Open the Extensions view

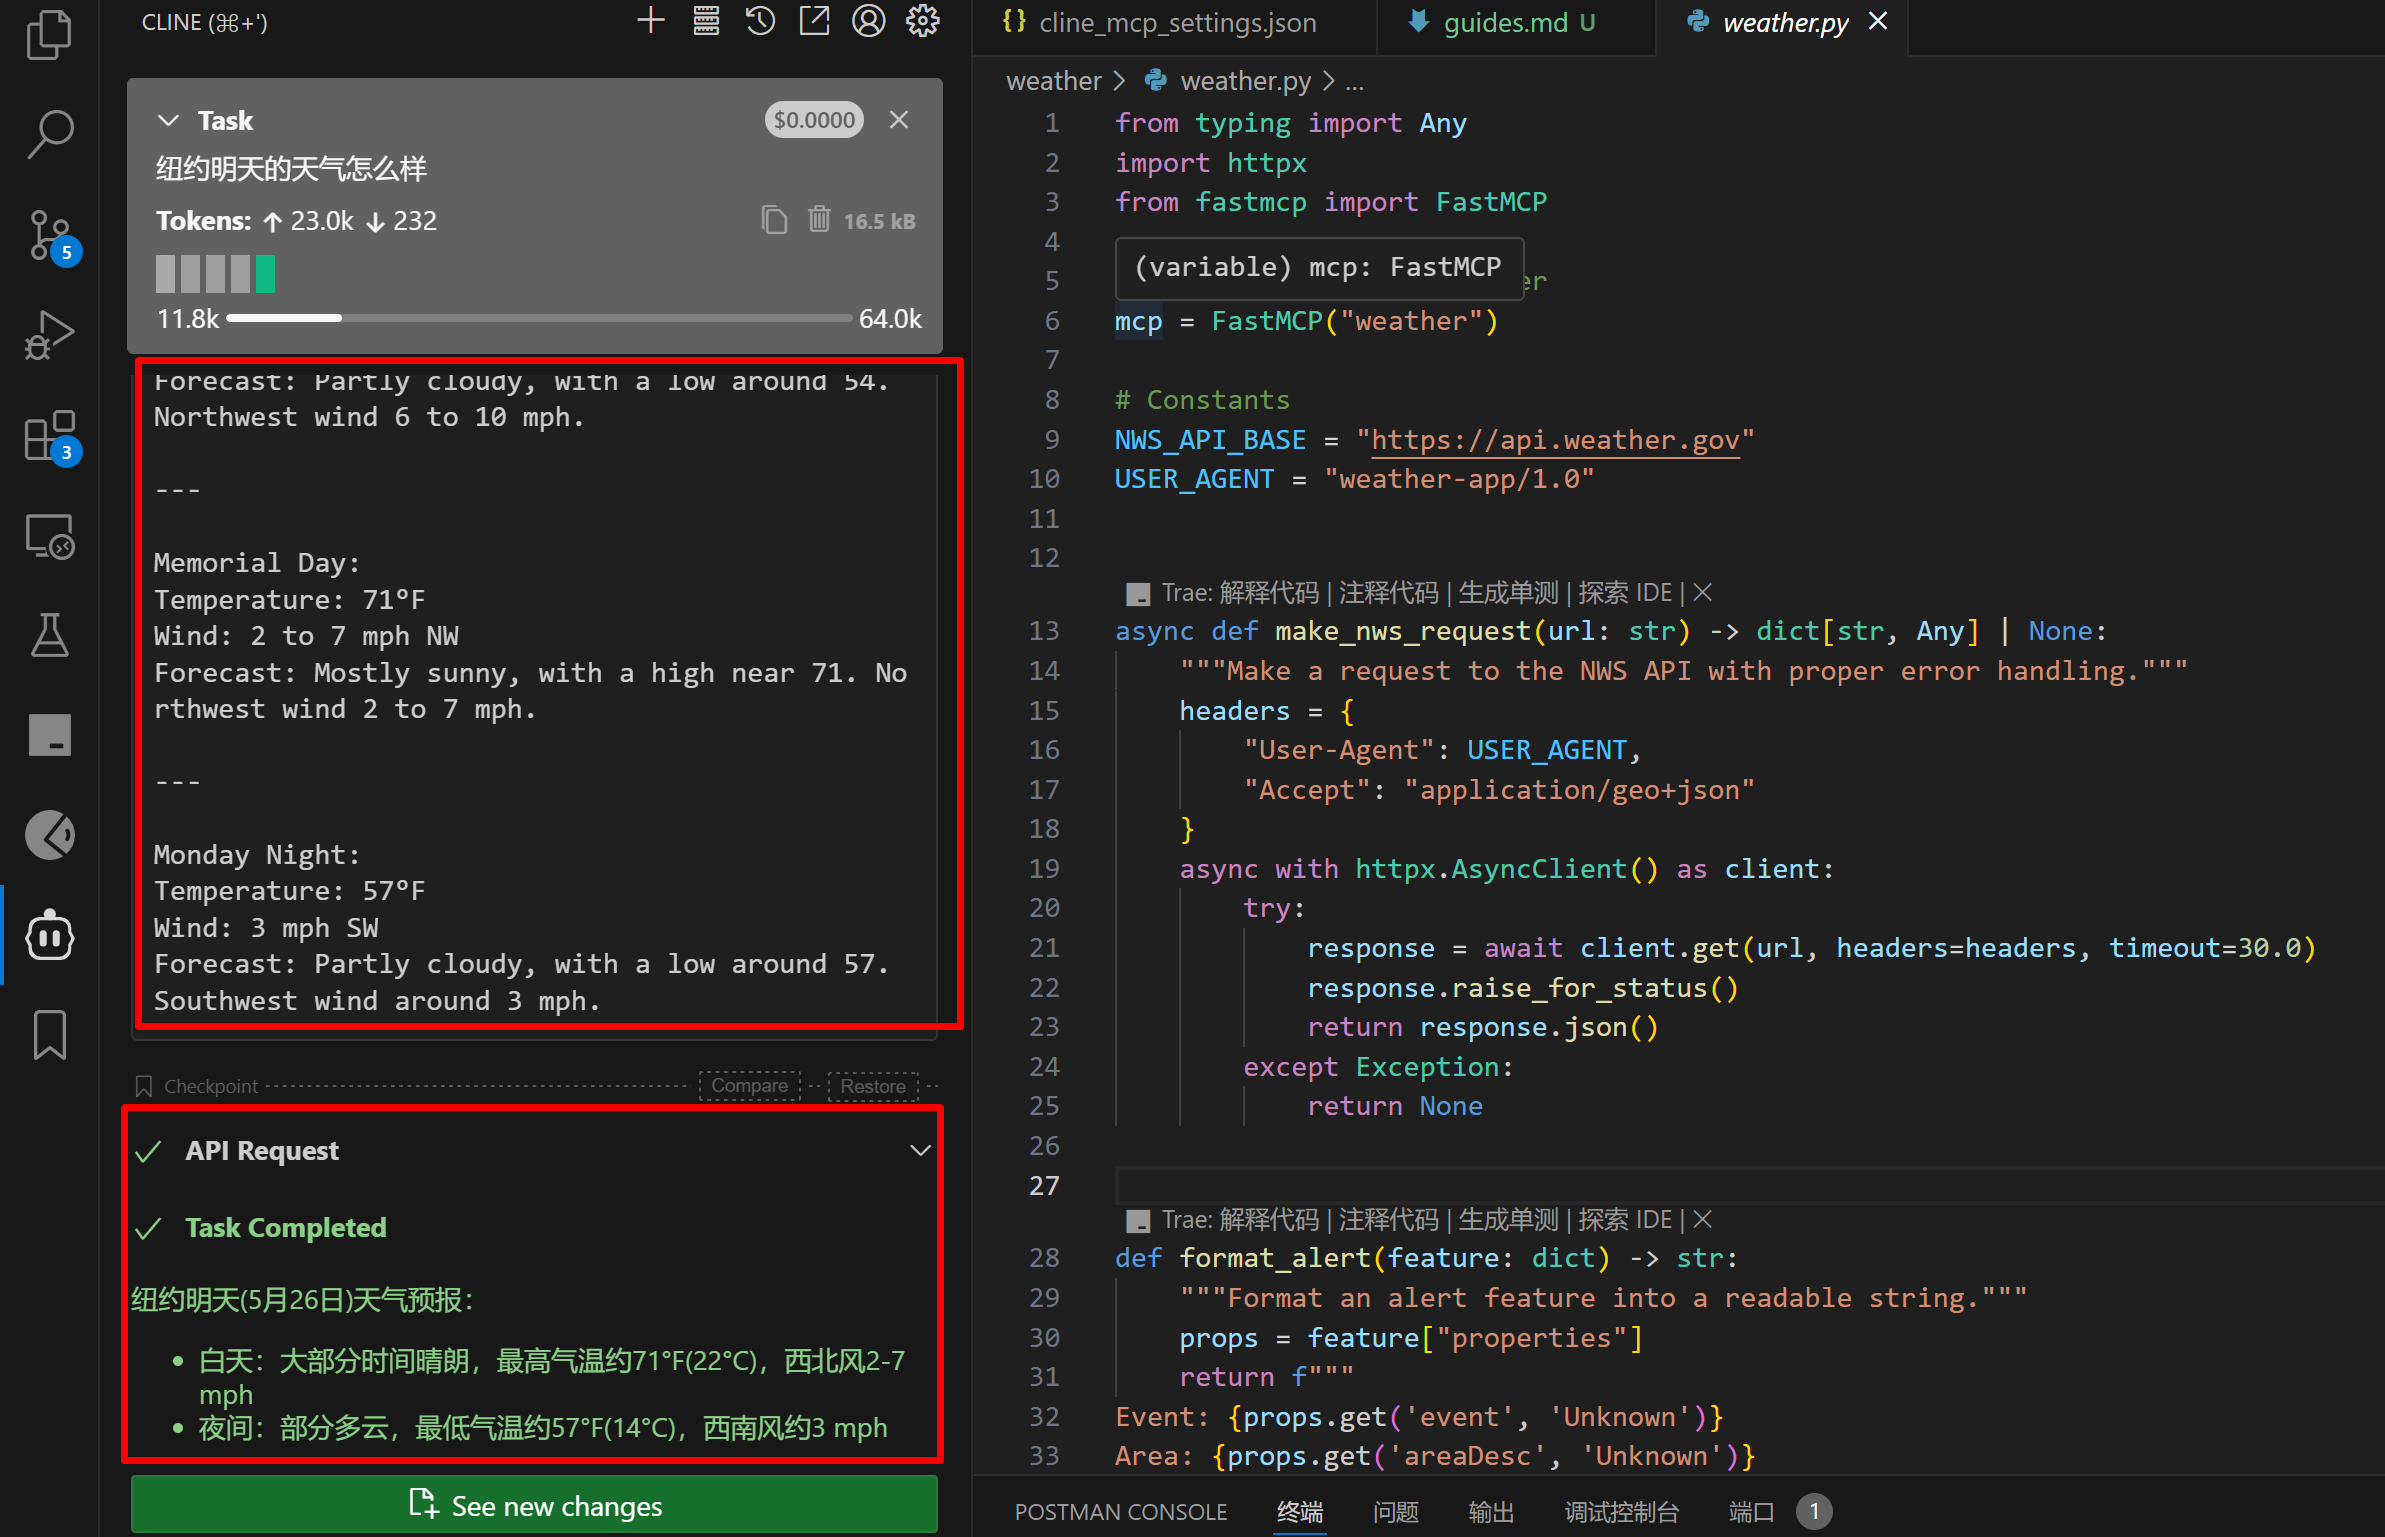coord(49,437)
